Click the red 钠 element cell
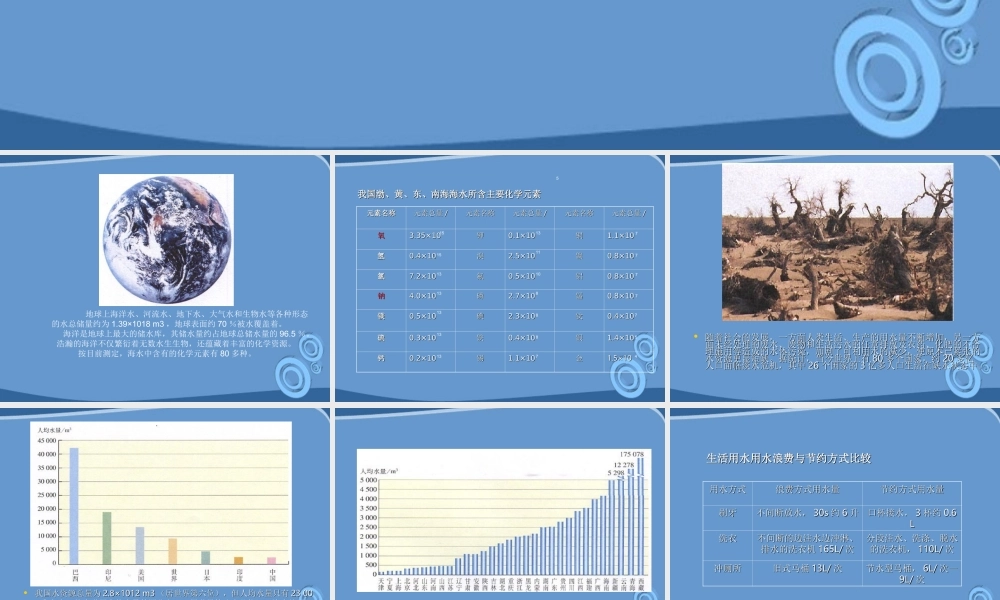This screenshot has width=1000, height=600. click(381, 296)
